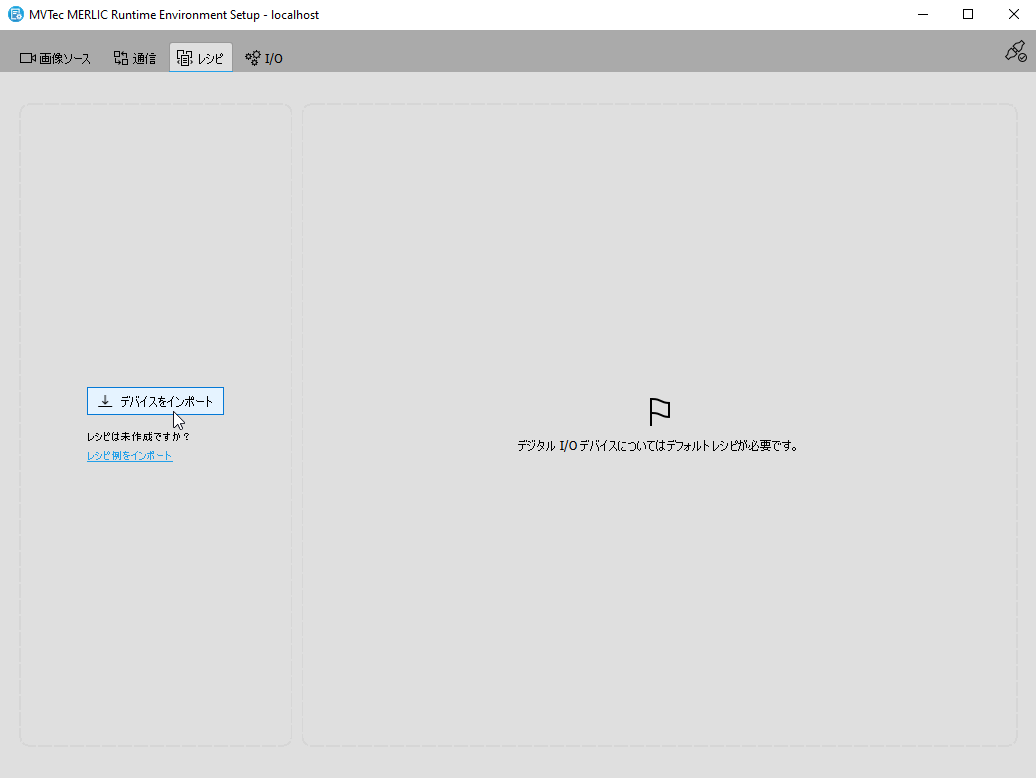Click the レシピは未作成ですか？ text
Screen dimensions: 1036x778
[x=138, y=436]
